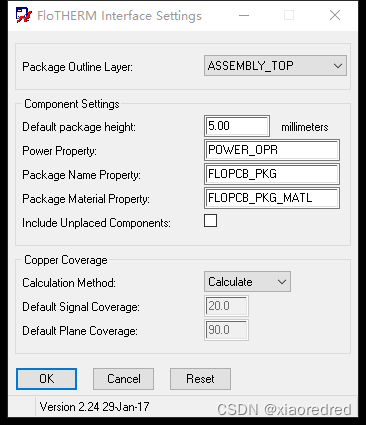The width and height of the screenshot is (366, 425).
Task: Click the Cancel button
Action: (123, 379)
